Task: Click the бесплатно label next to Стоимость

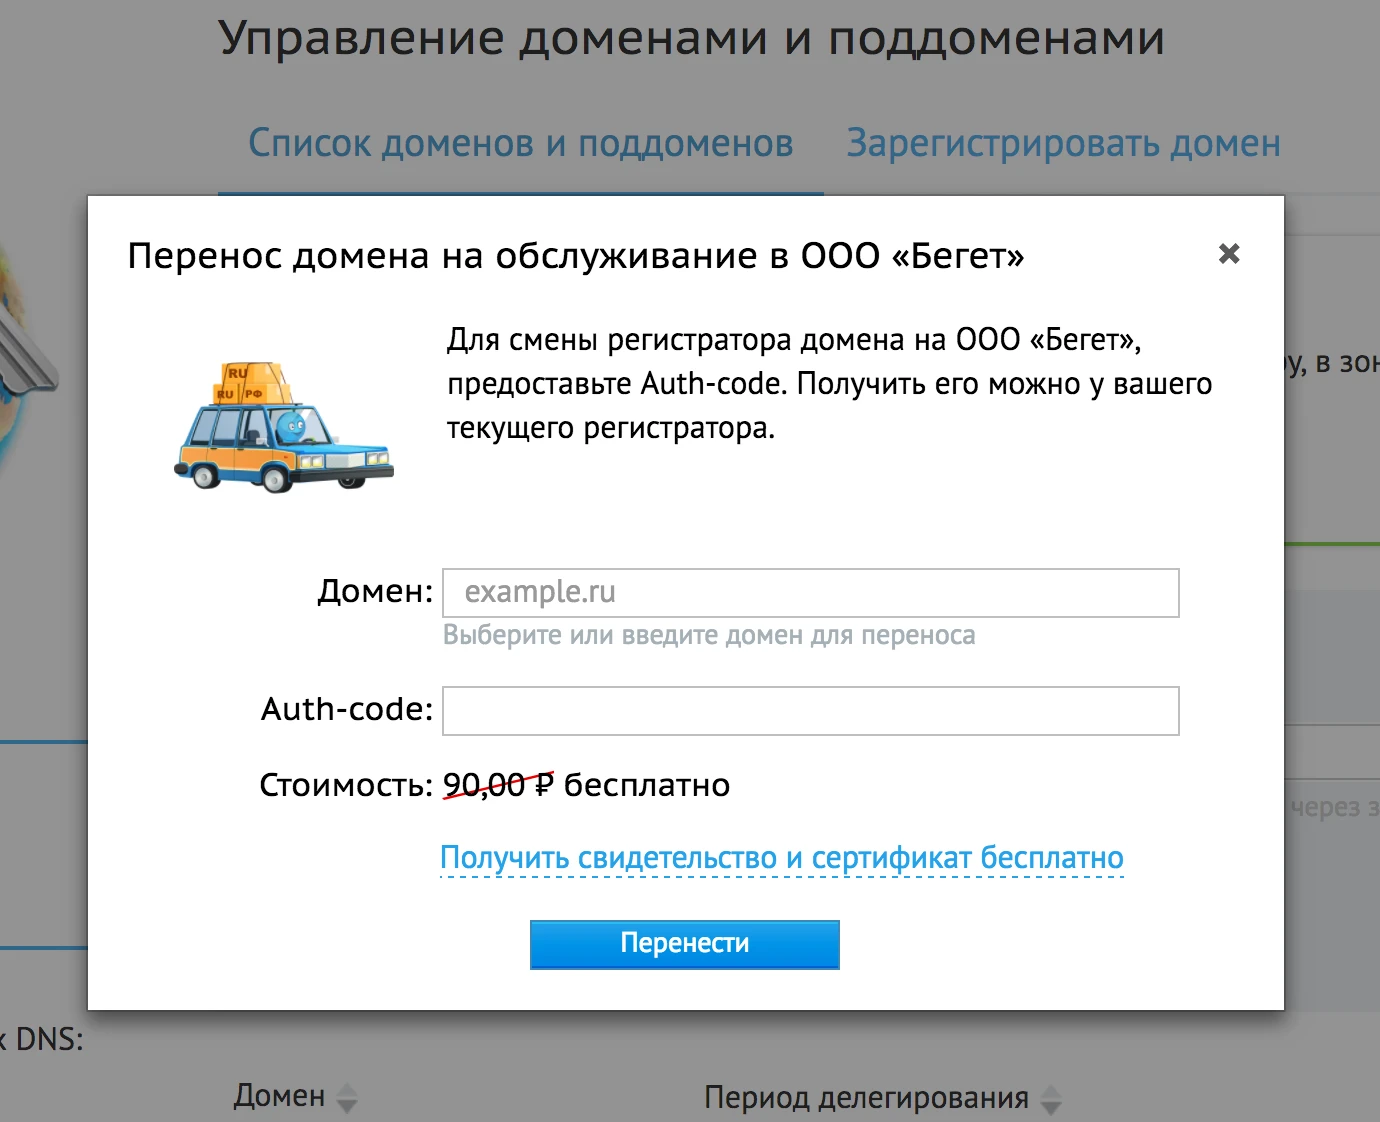Action: pos(648,785)
